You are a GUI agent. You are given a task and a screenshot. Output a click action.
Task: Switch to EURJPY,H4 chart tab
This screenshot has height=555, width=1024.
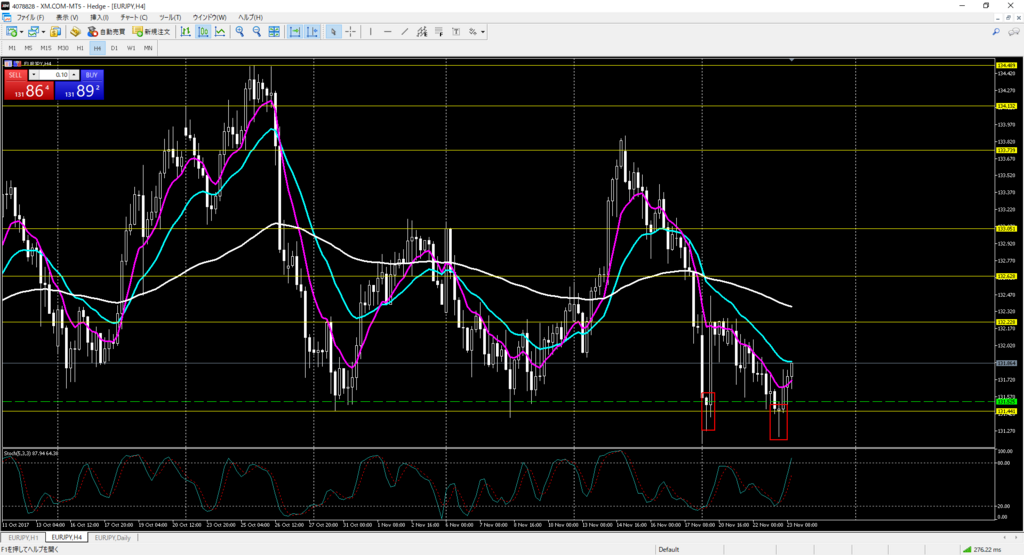pyautogui.click(x=66, y=537)
